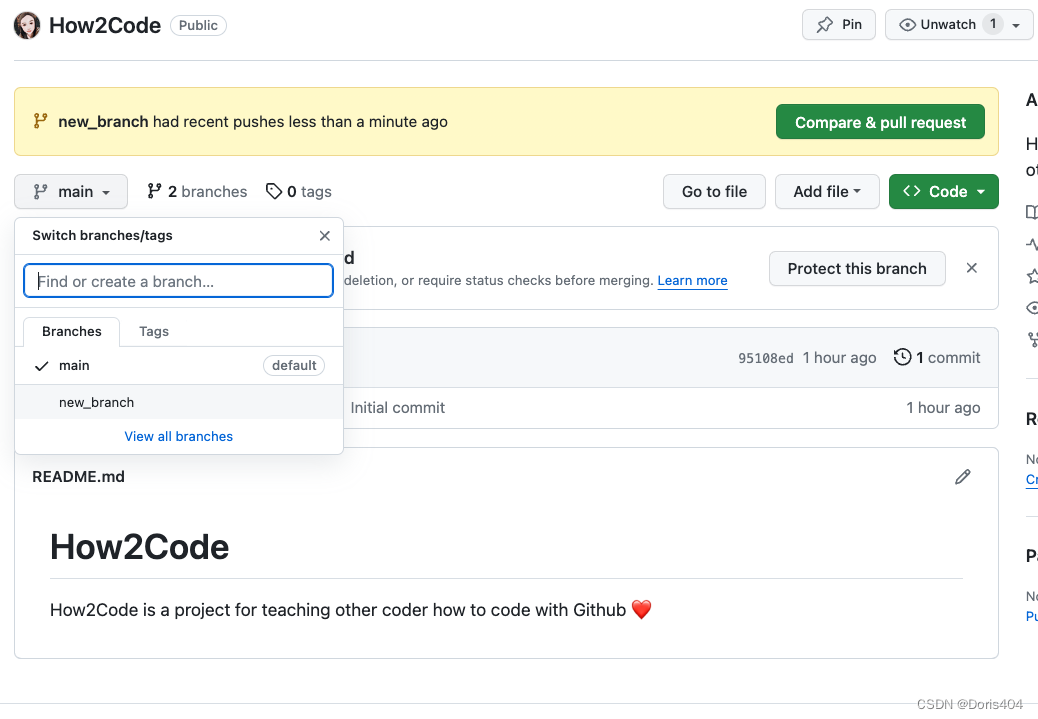The image size is (1038, 719).
Task: Open the View all branches link
Action: click(178, 436)
